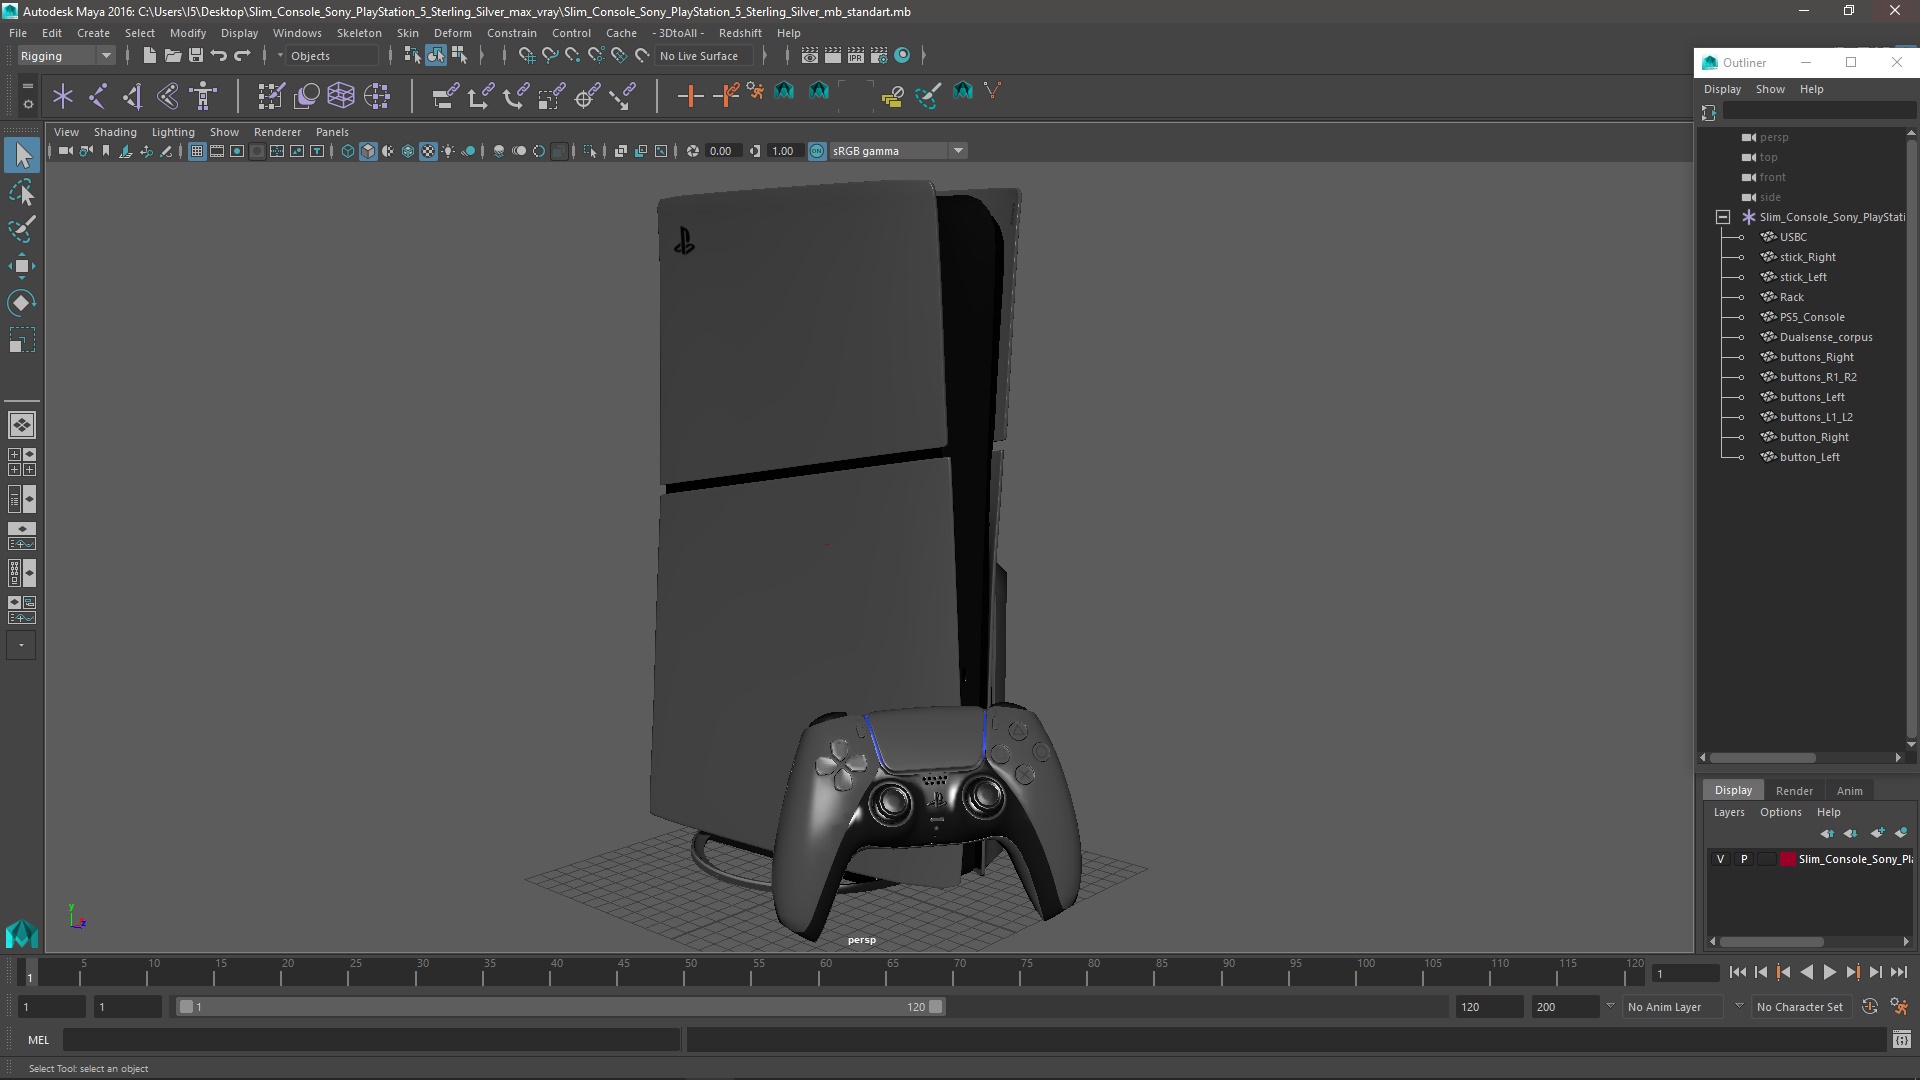The width and height of the screenshot is (1920, 1080).
Task: Click create new layer icon in Layer Editor
Action: [1877, 833]
